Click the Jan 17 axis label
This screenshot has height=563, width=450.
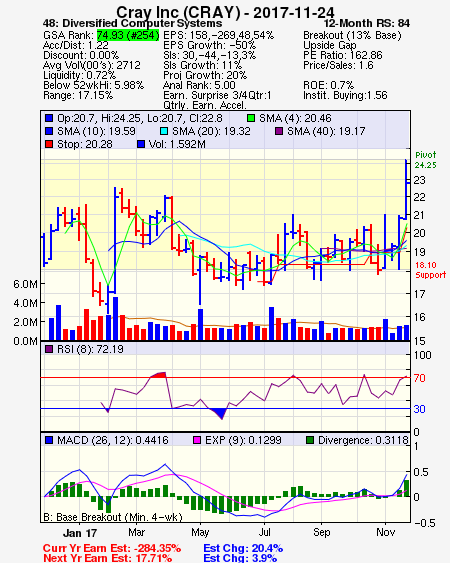tap(80, 533)
